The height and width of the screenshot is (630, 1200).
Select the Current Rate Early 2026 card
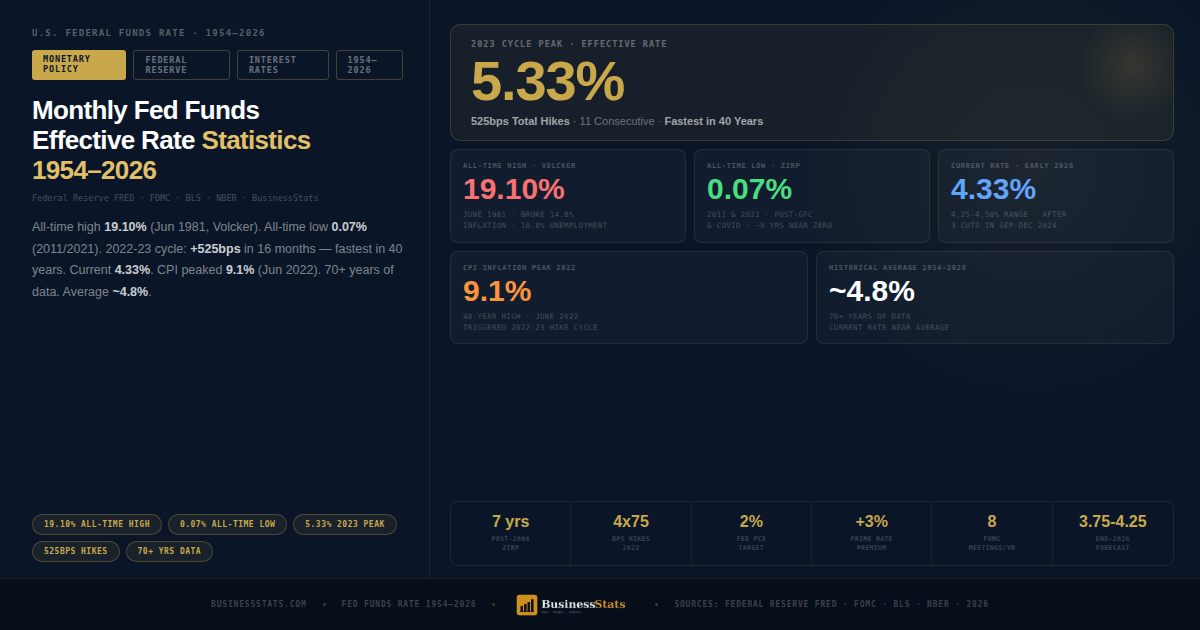(x=1055, y=195)
